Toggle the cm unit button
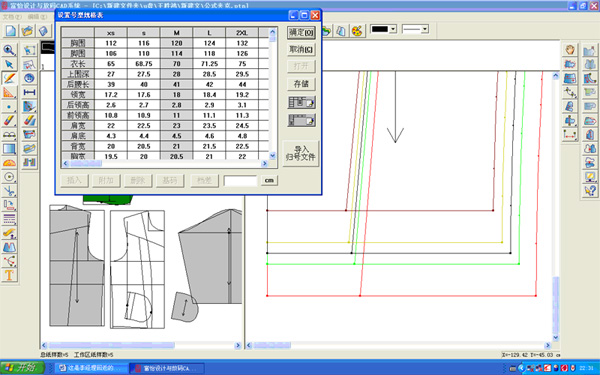 (269, 181)
